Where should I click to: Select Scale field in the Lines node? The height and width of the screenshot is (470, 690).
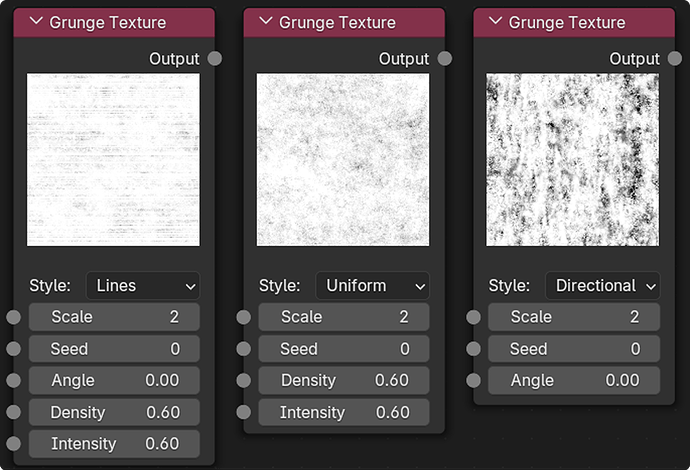coord(114,317)
